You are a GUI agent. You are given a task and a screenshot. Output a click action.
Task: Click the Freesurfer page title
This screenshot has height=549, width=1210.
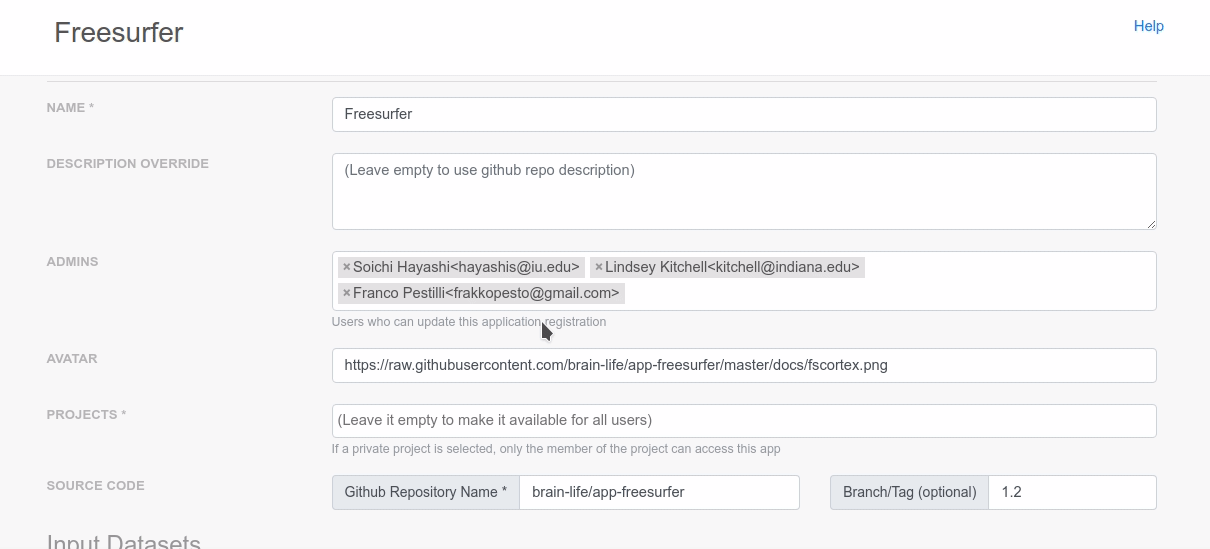point(119,32)
